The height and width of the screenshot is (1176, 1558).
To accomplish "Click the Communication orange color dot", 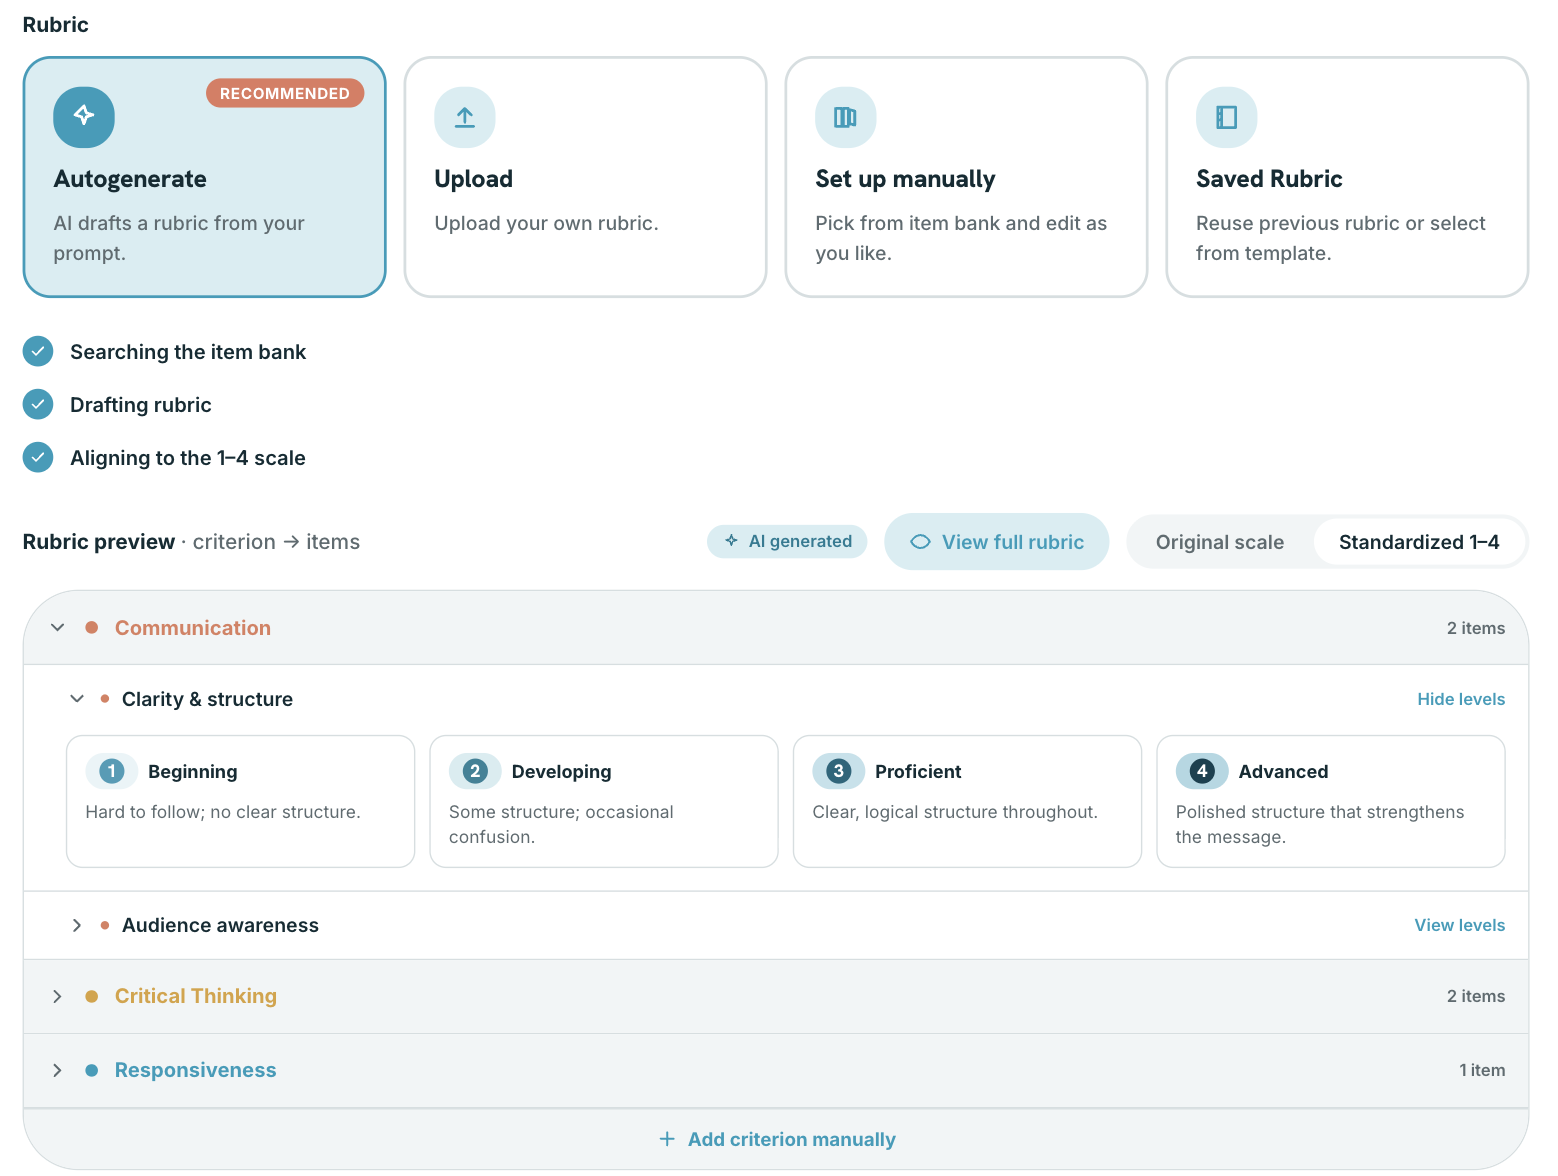I will click(x=92, y=628).
